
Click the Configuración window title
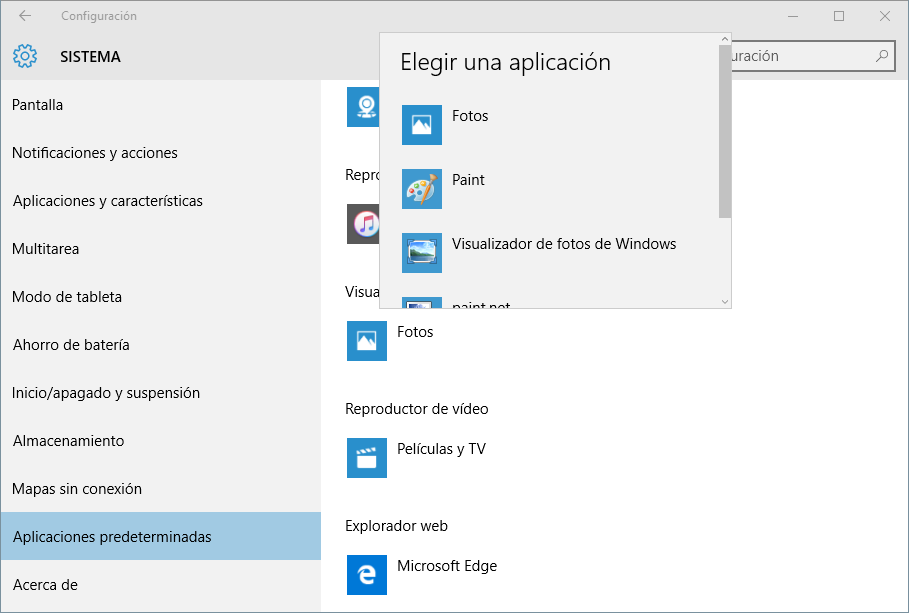[99, 16]
